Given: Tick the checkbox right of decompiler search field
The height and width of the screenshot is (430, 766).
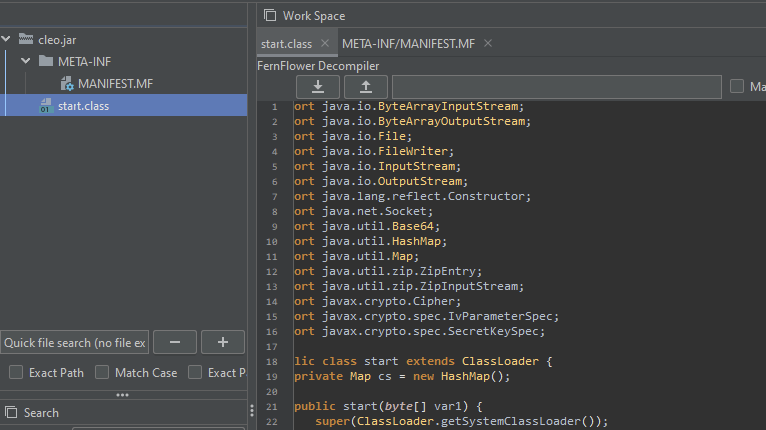Looking at the screenshot, I should 737,87.
